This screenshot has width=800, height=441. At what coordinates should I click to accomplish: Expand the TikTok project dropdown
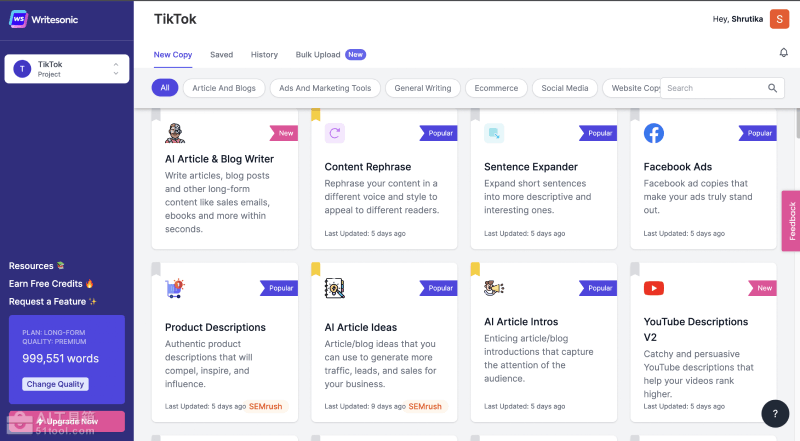coord(116,68)
